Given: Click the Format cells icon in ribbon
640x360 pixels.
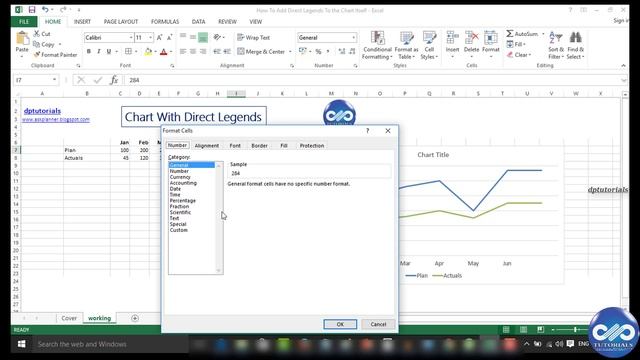Looking at the screenshot, I should click(x=491, y=38).
